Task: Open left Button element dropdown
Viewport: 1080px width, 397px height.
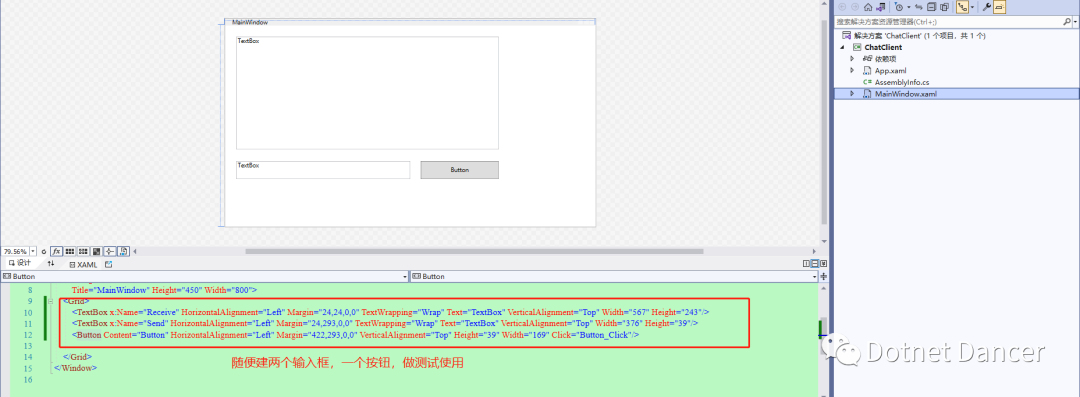Action: [404, 276]
